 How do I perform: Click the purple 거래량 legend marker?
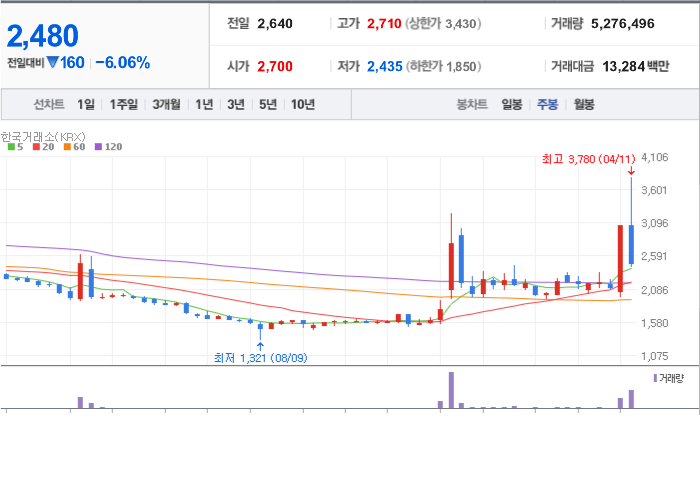[655, 378]
